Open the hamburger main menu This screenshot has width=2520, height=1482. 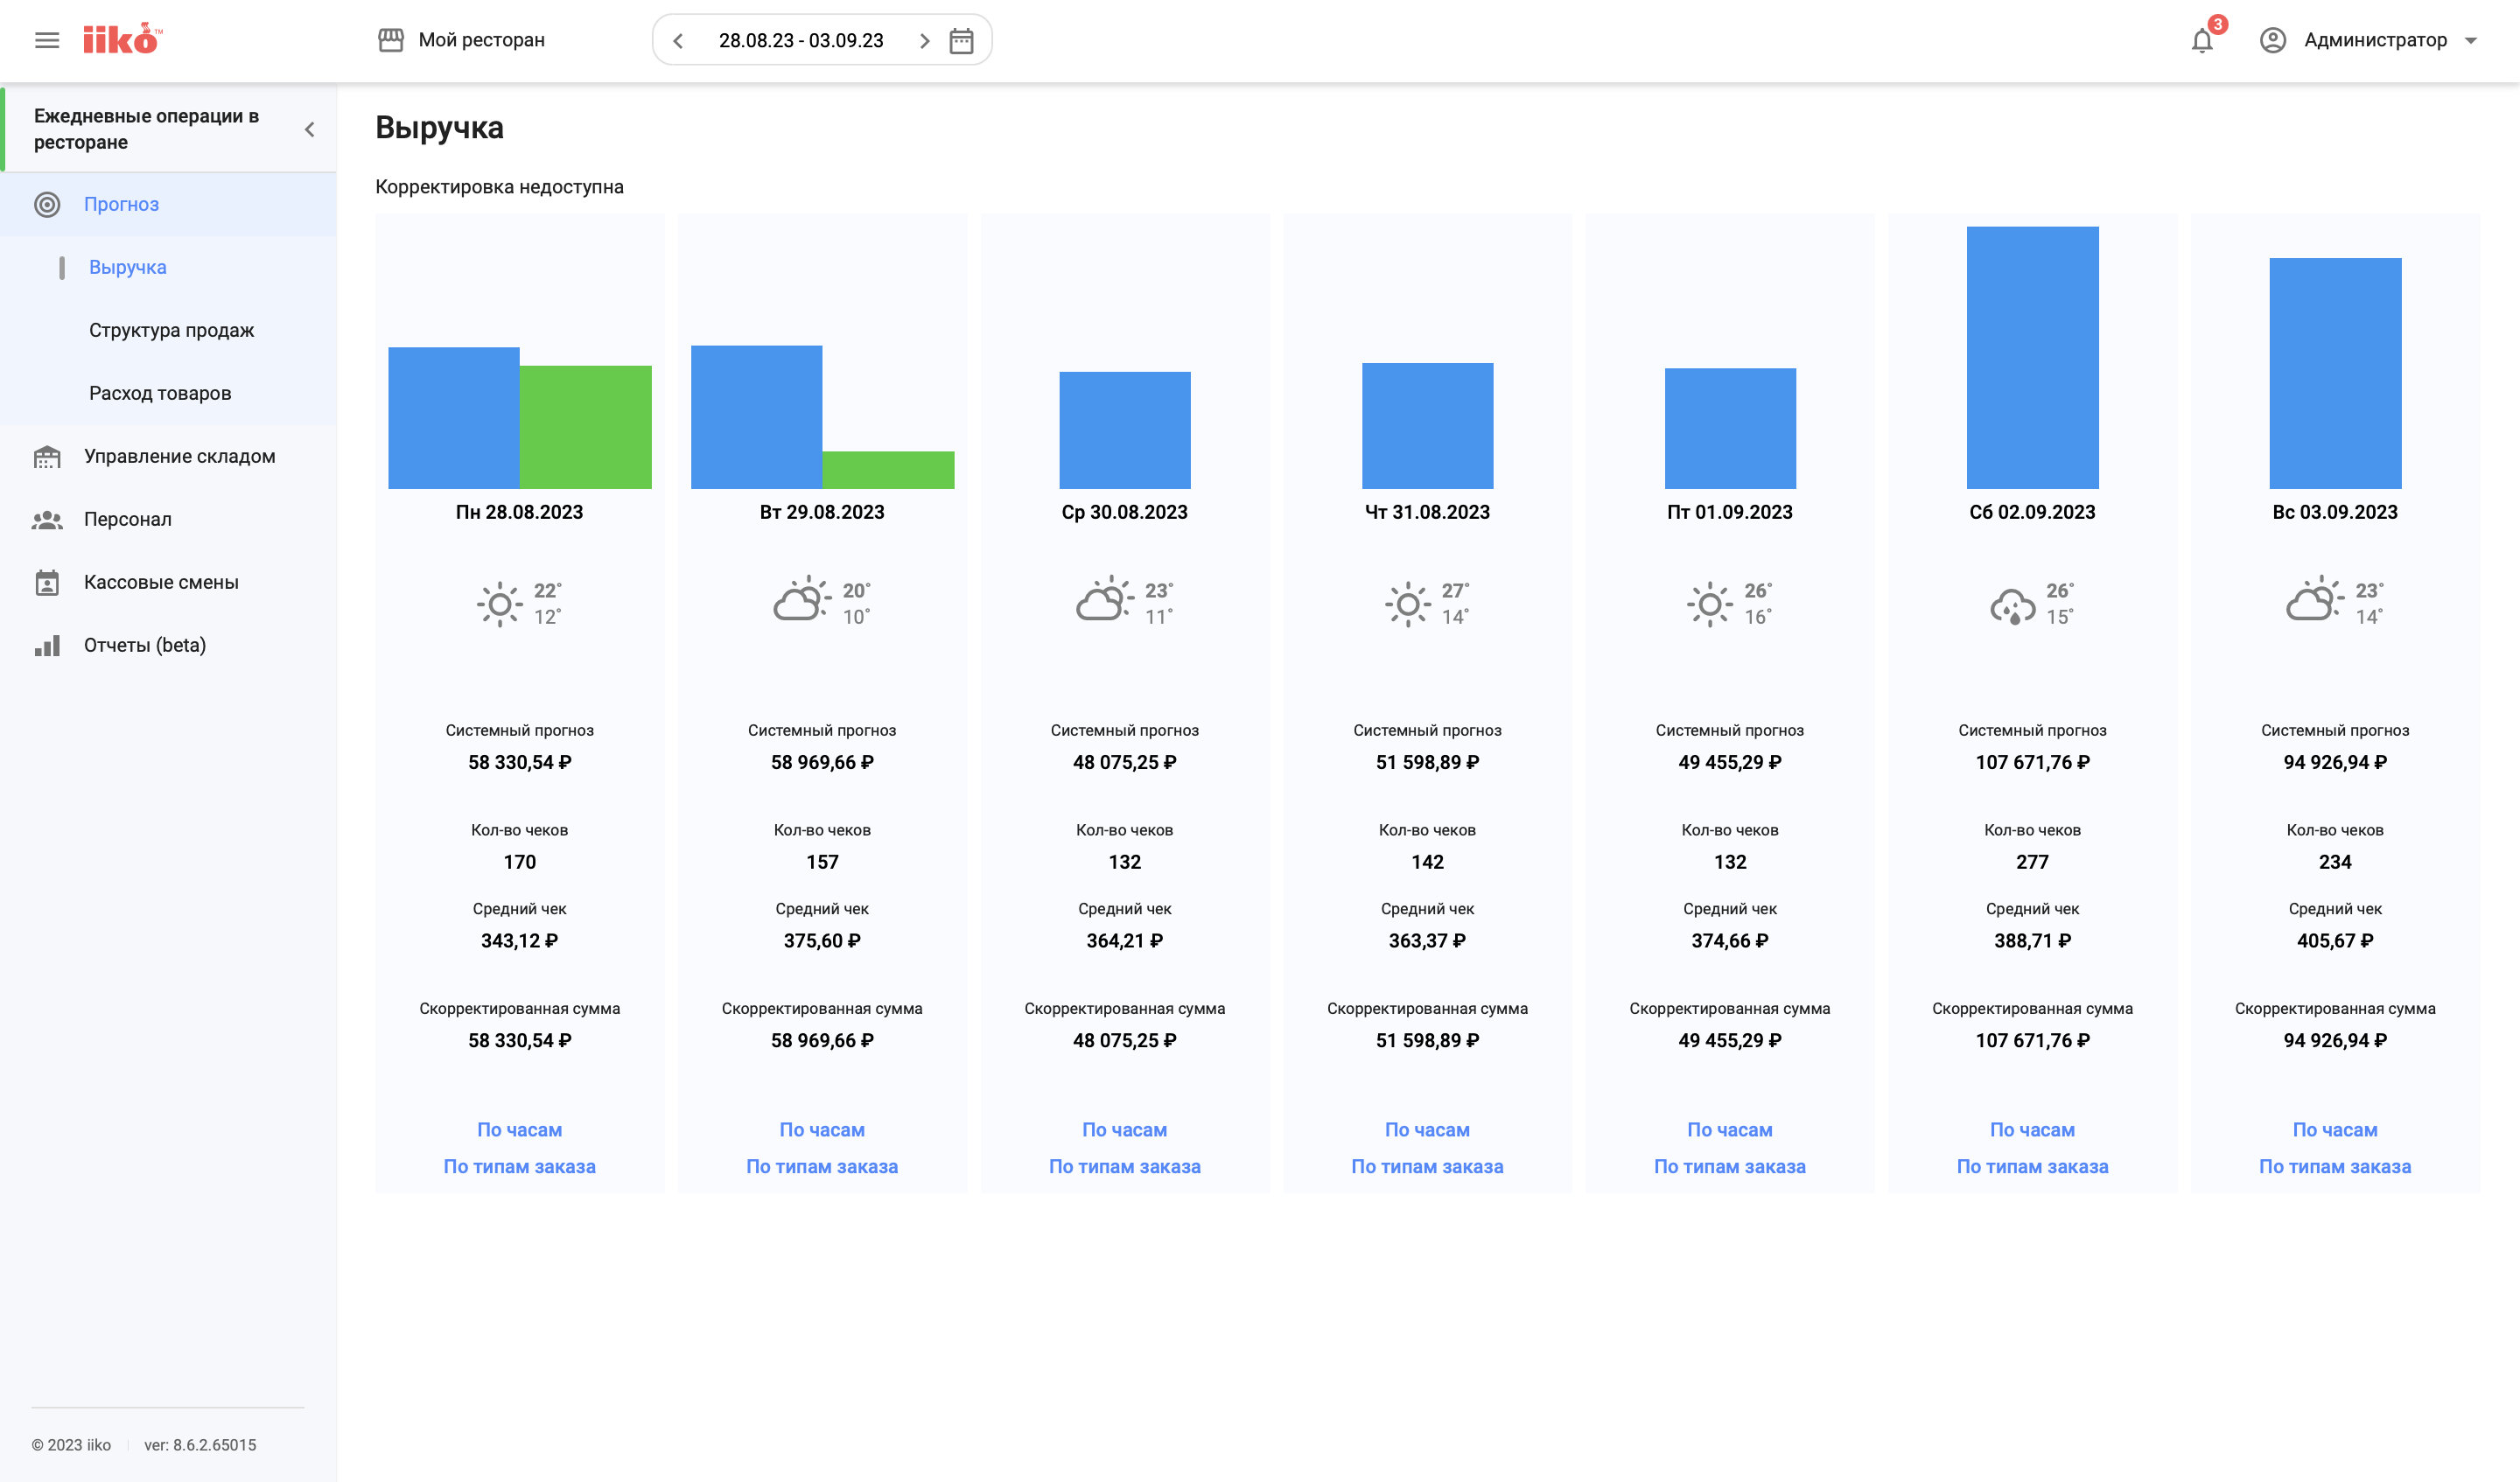click(47, 40)
